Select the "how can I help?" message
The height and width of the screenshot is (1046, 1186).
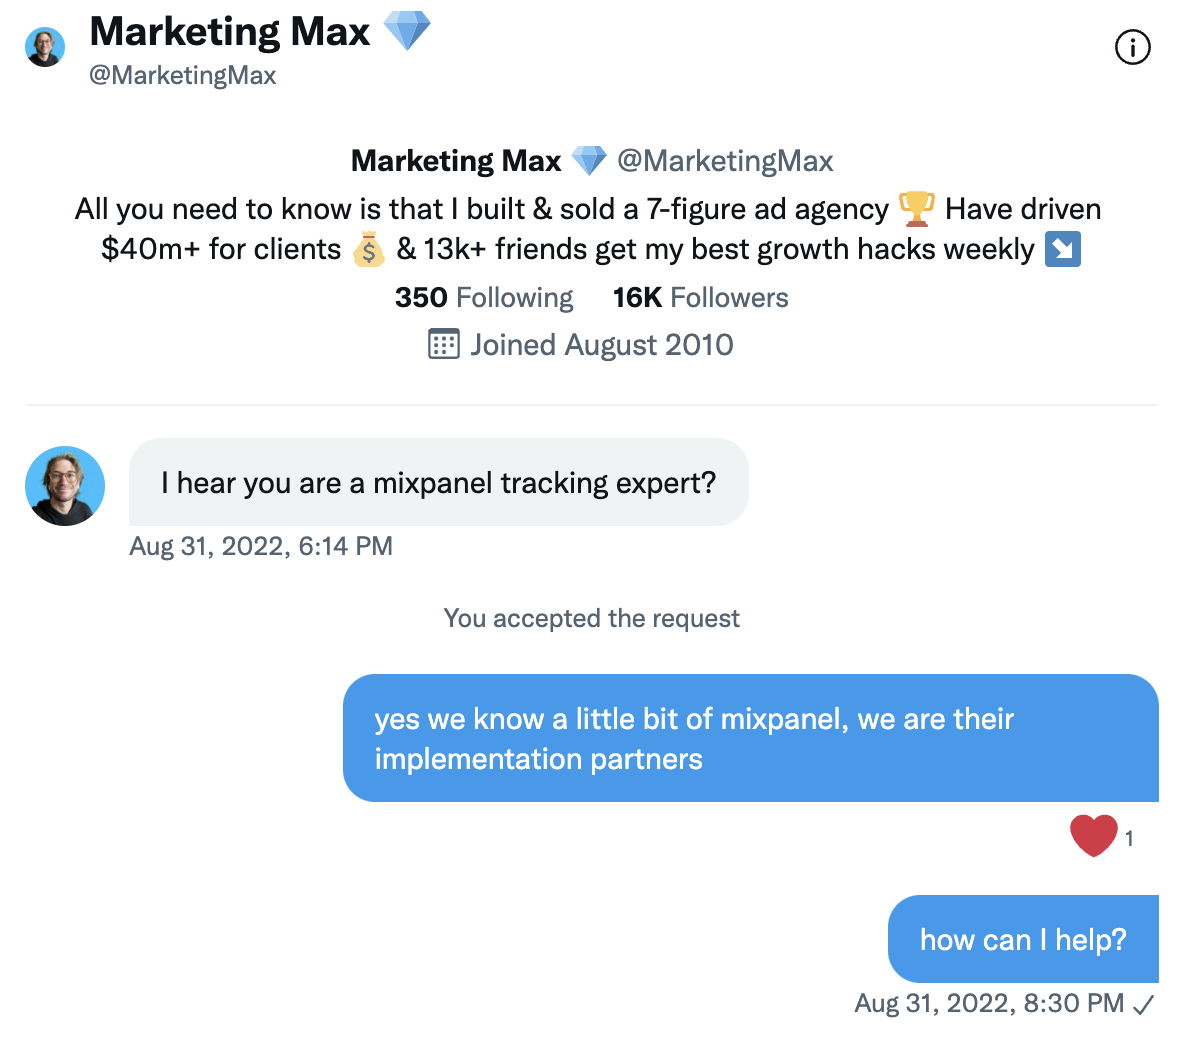pyautogui.click(x=1022, y=939)
